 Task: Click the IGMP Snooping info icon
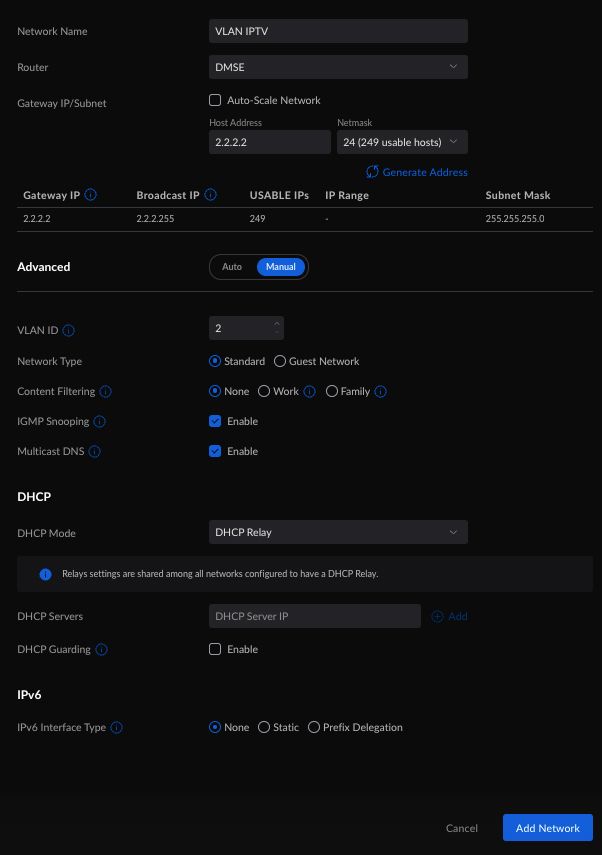click(x=100, y=422)
